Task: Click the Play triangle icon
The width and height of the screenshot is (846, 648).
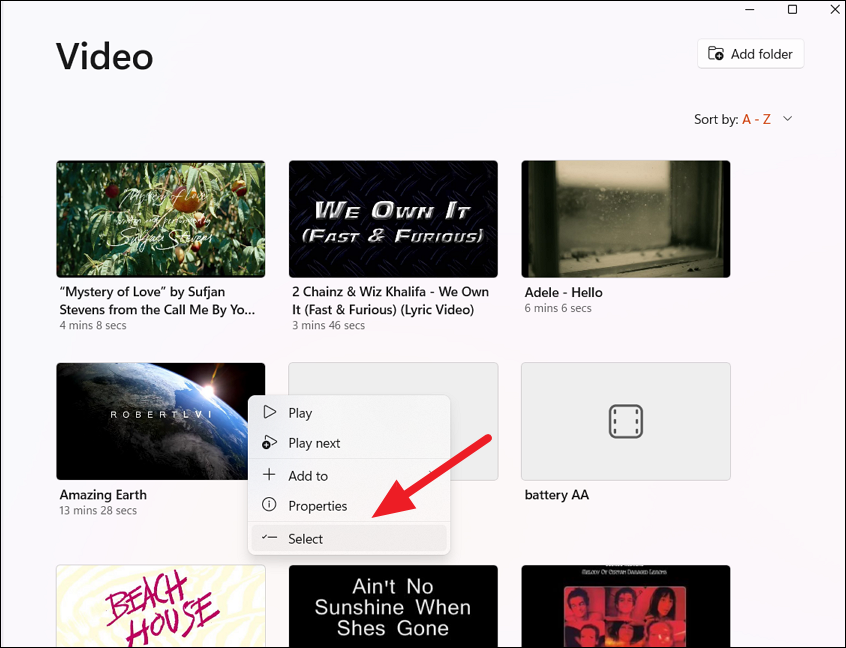Action: [269, 412]
